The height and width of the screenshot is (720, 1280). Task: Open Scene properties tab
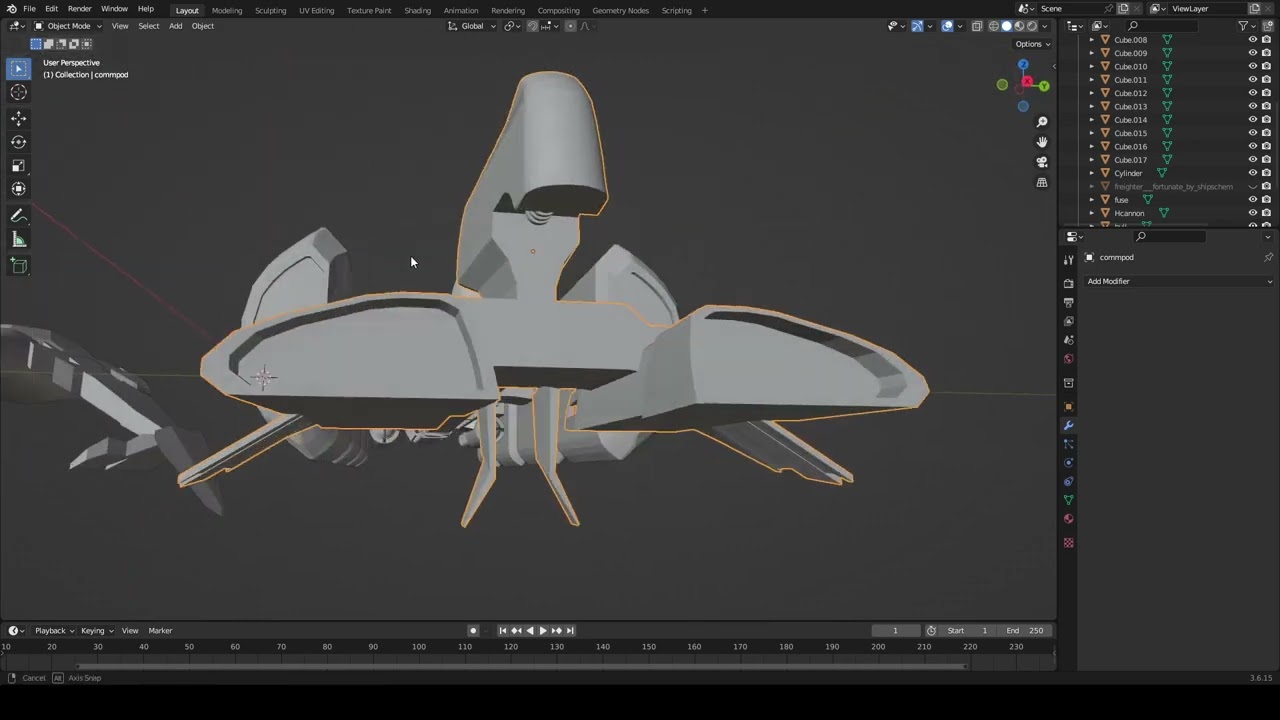coord(1068,340)
